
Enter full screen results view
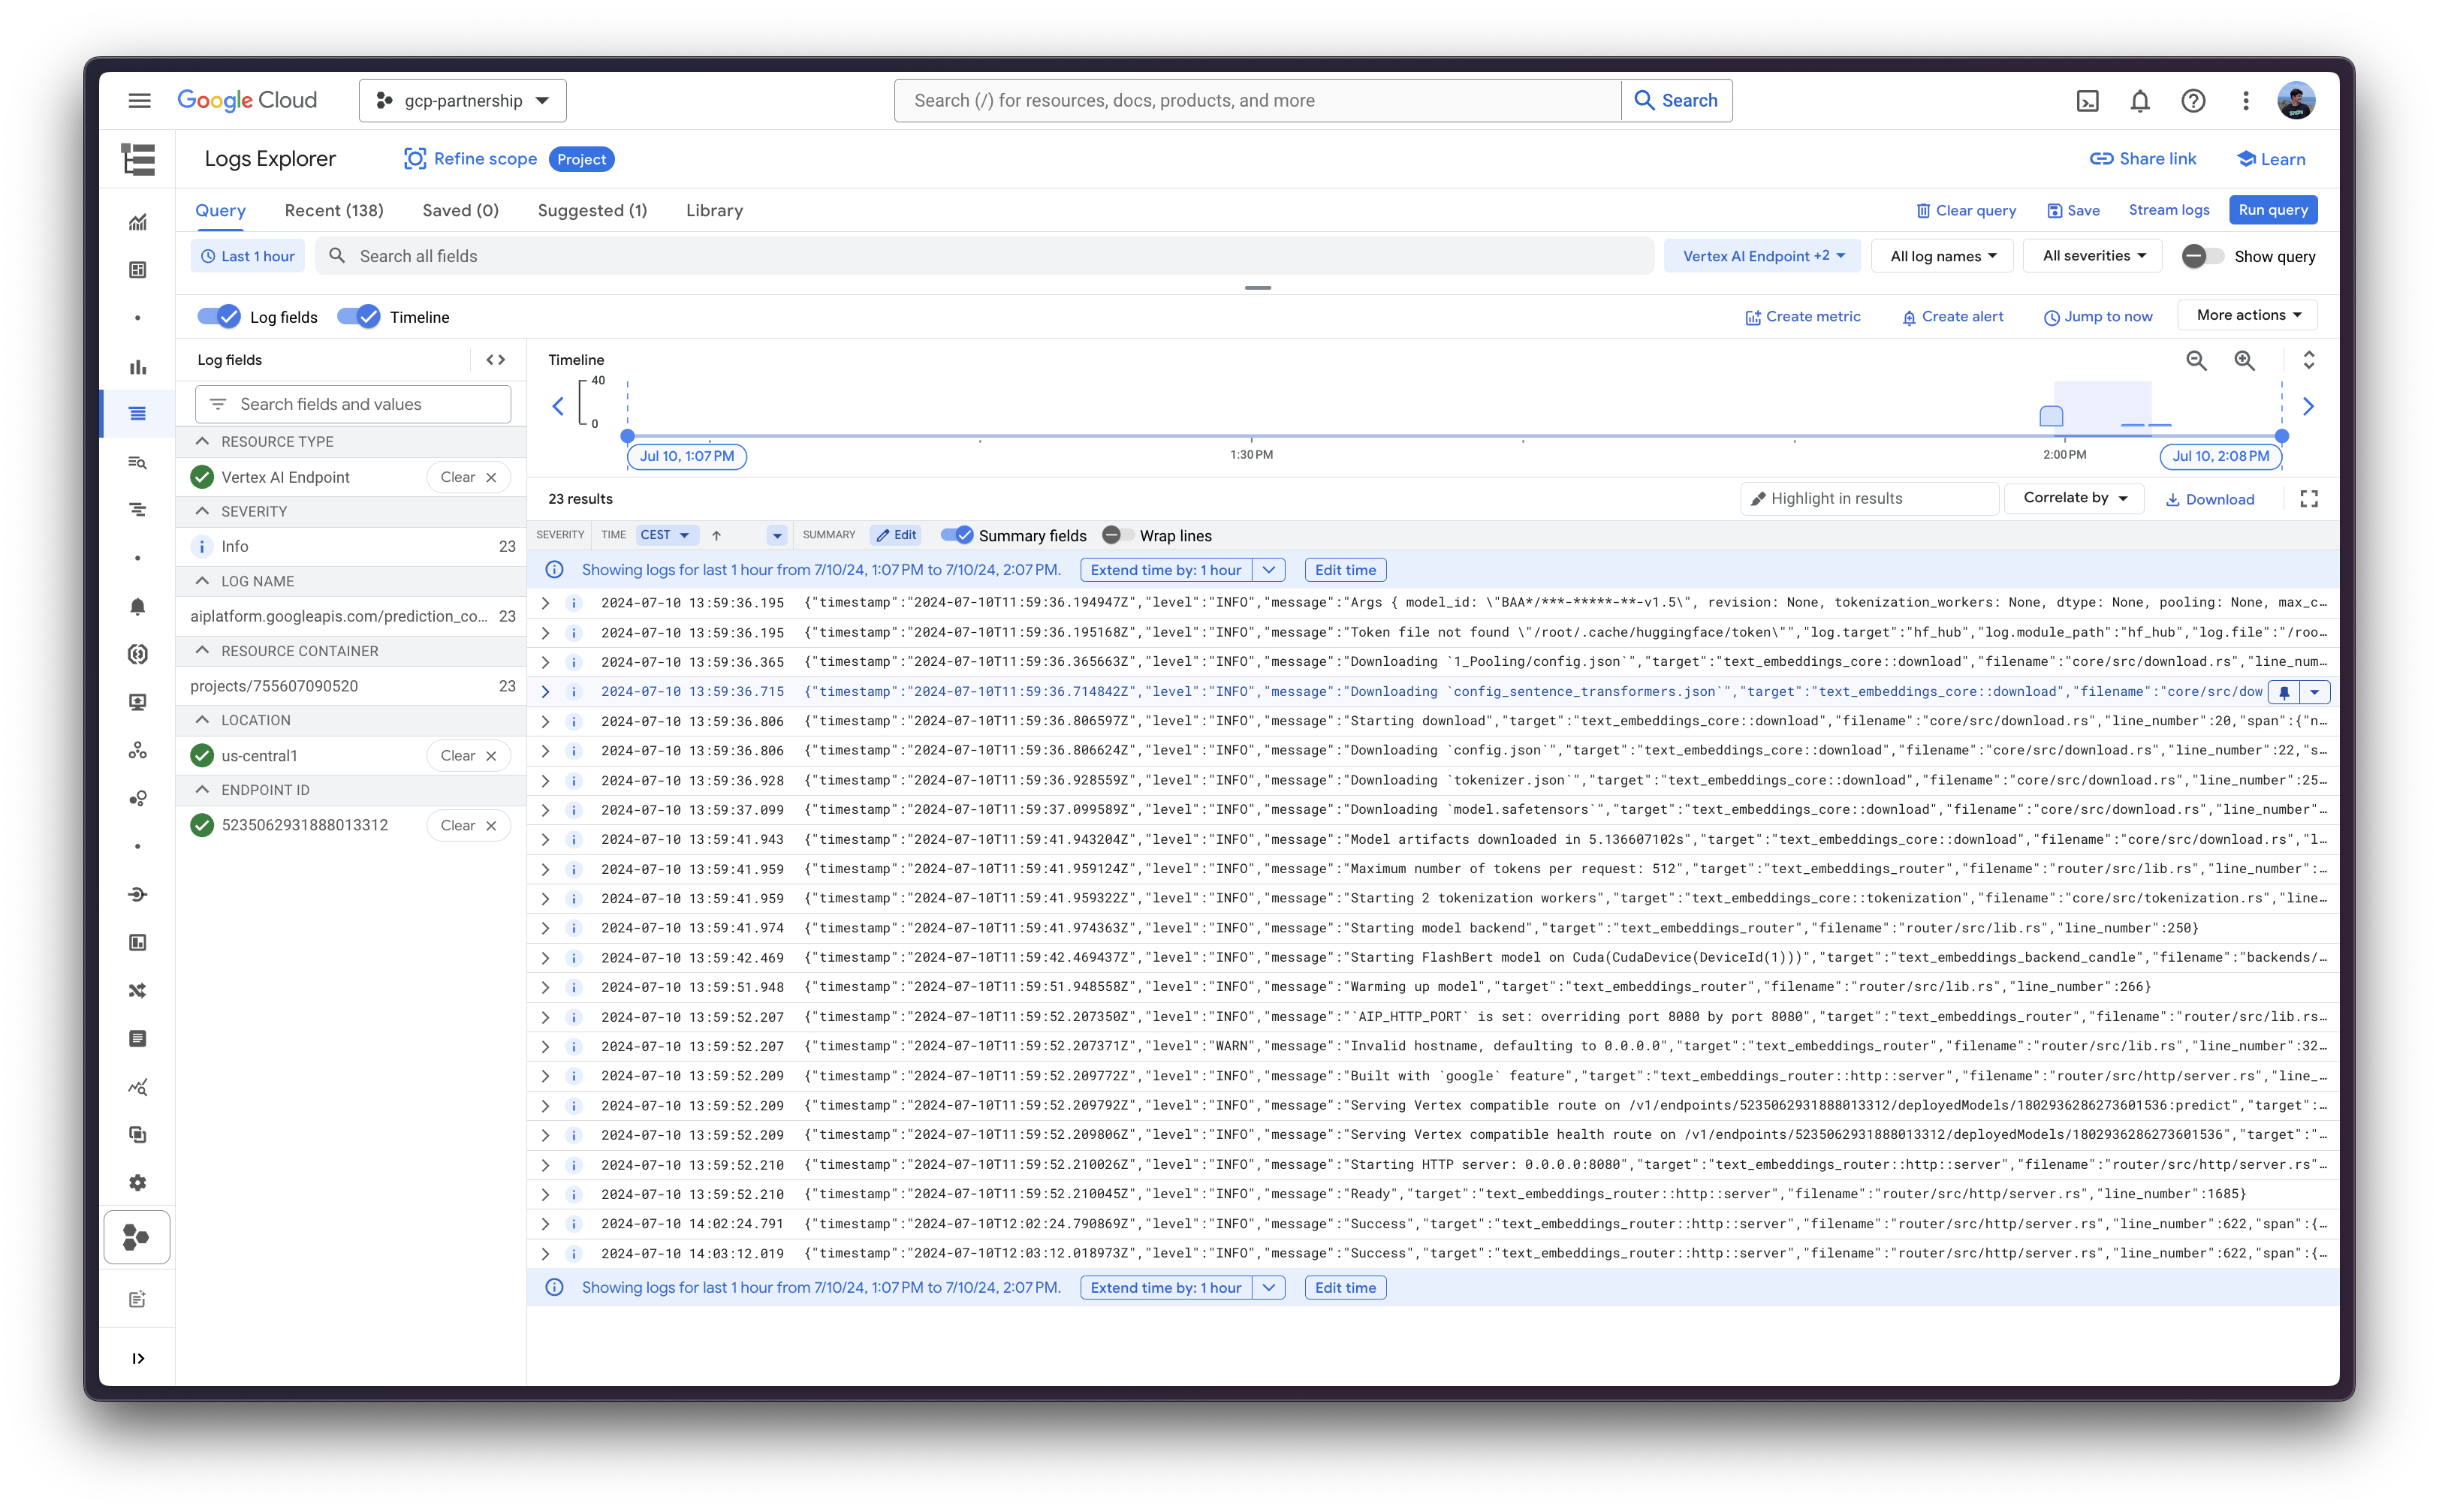pos(2309,499)
